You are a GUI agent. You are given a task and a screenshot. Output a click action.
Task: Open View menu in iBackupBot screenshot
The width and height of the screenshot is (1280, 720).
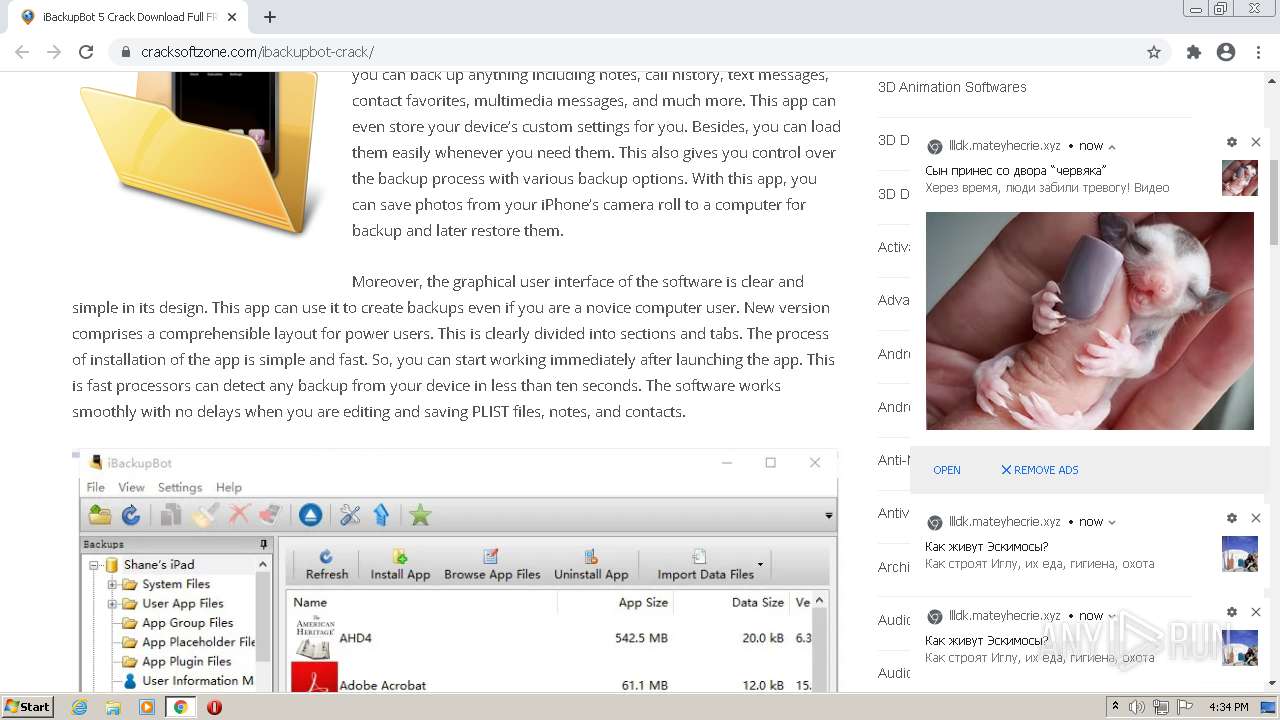131,487
